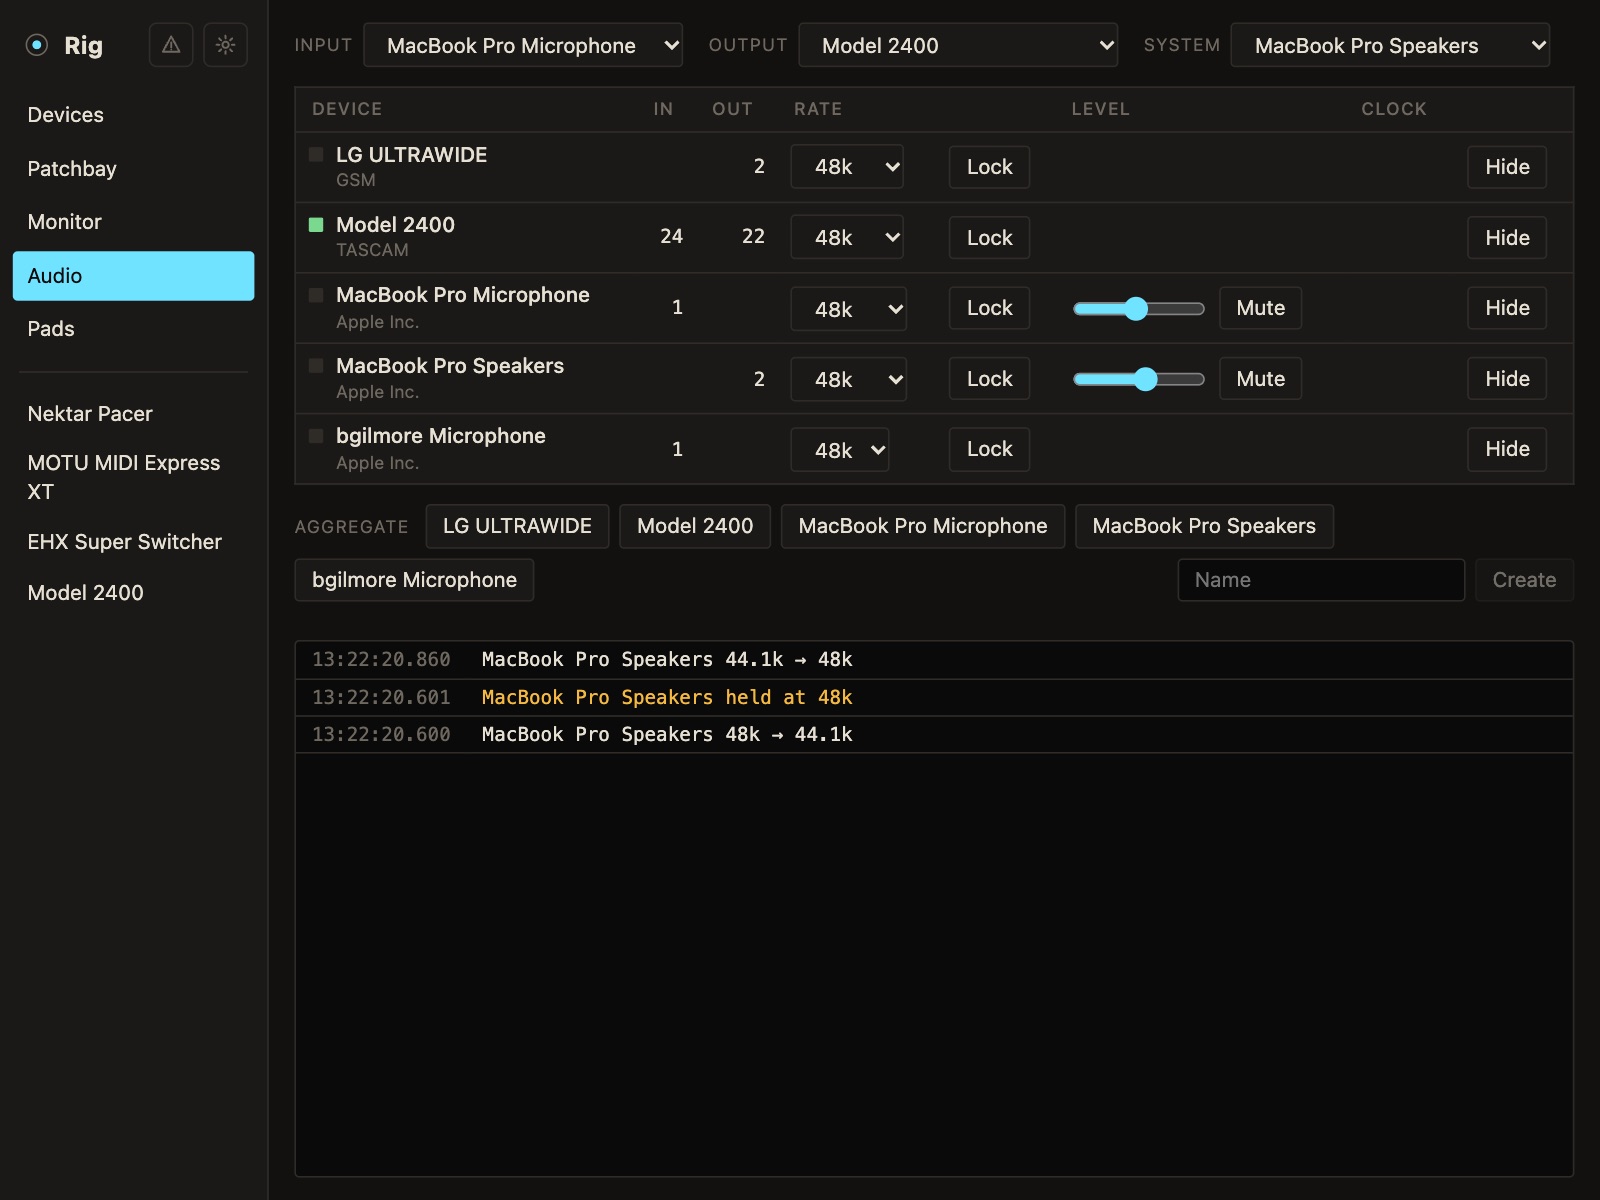The width and height of the screenshot is (1600, 1200).
Task: Toggle MacBook Pro Speakers status square
Action: [316, 366]
